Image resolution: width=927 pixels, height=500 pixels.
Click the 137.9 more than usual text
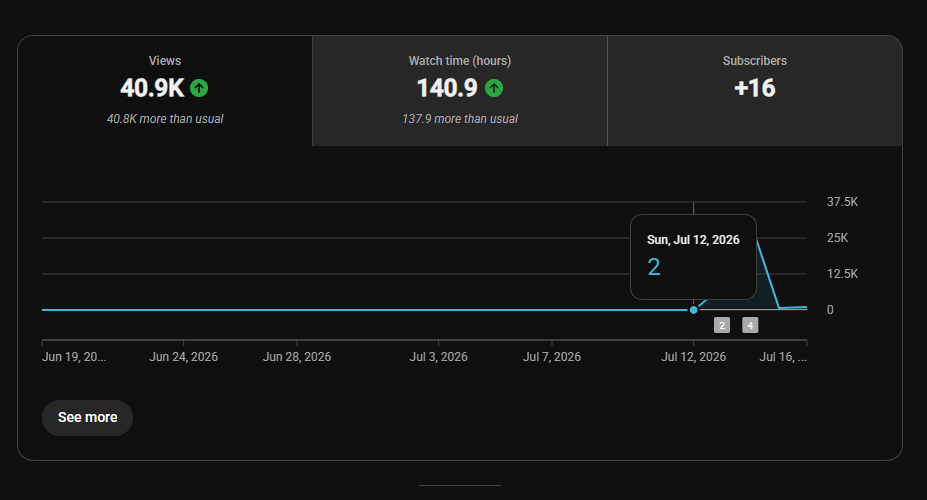click(460, 119)
